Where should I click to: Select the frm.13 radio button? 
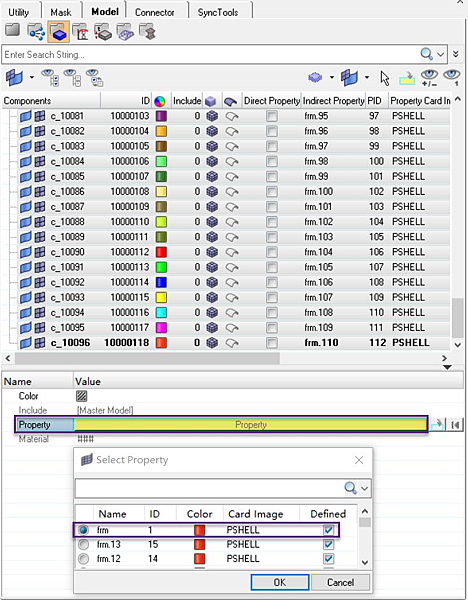[83, 544]
